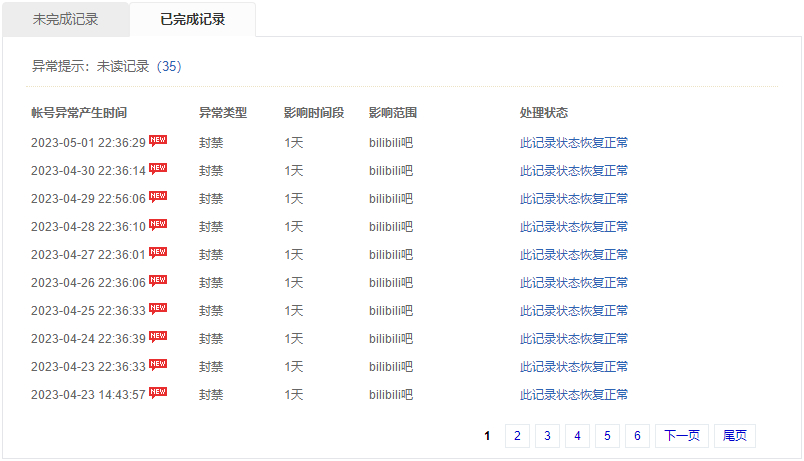This screenshot has width=804, height=461.
Task: Click NEW badge on 2023-04-26 22:36:06 record
Action: pyautogui.click(x=158, y=281)
